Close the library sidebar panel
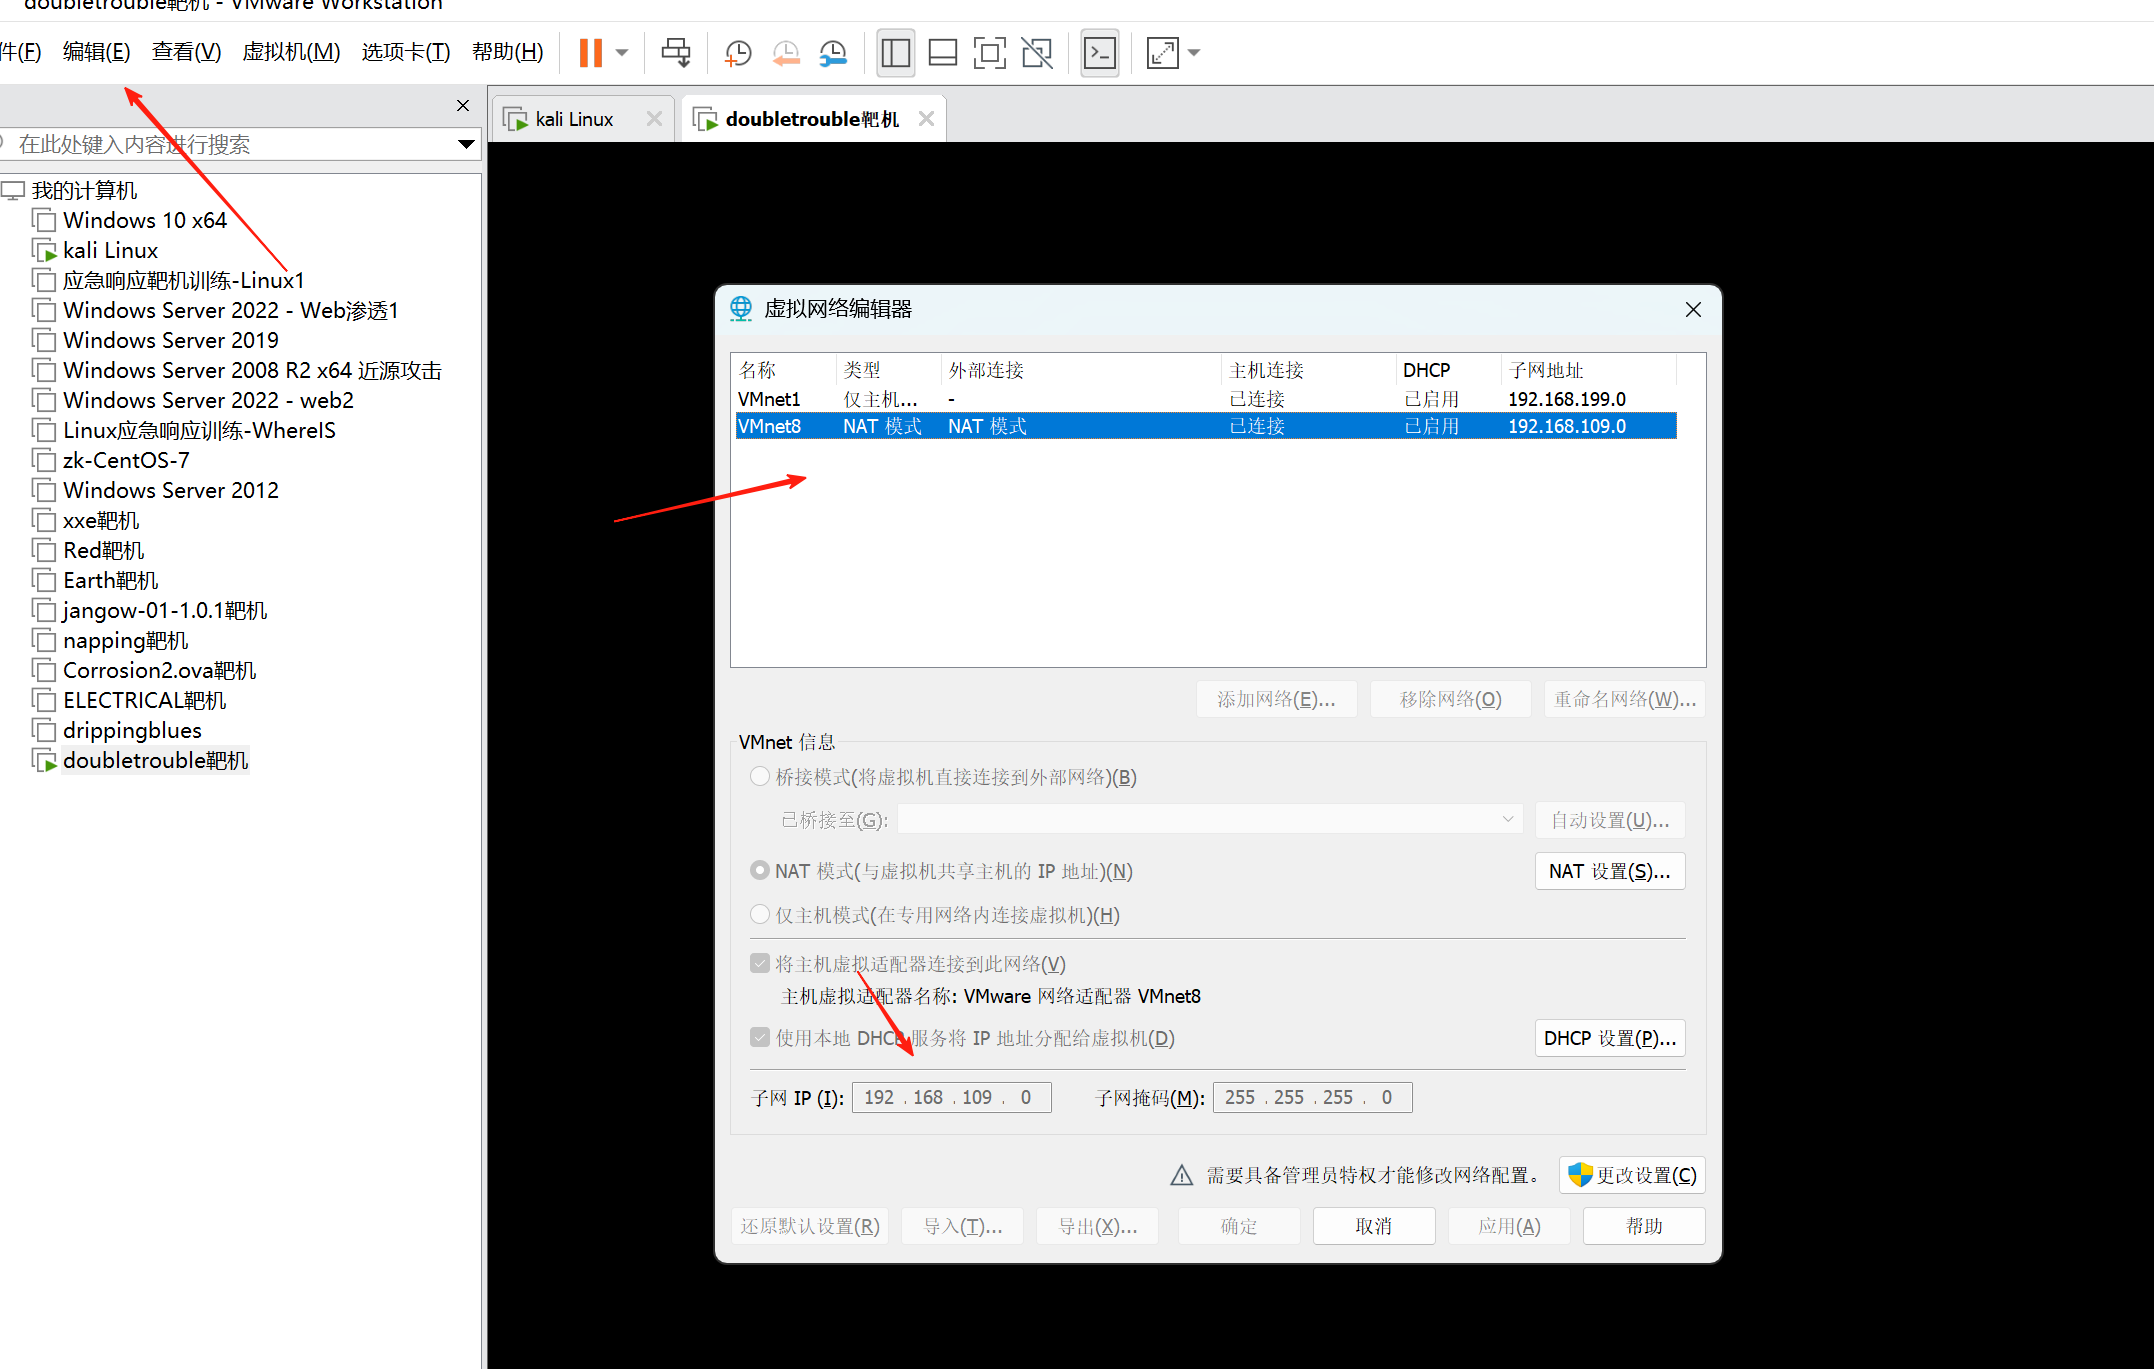This screenshot has width=2154, height=1369. click(463, 106)
